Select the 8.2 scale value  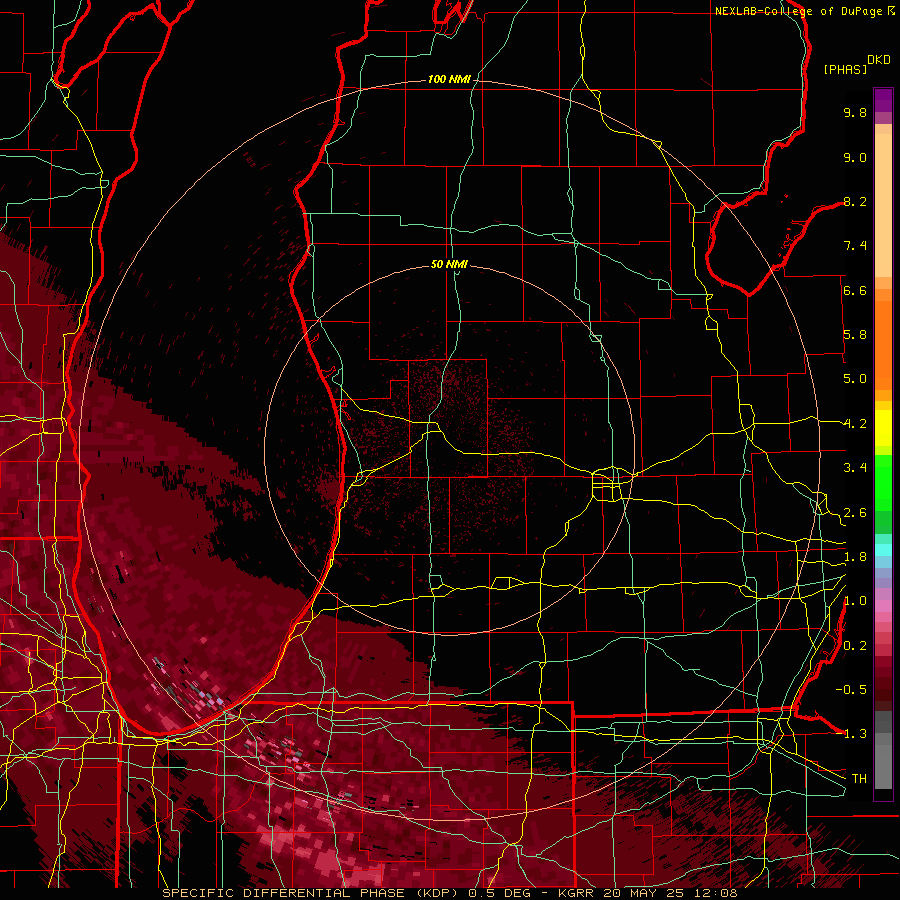tap(855, 201)
